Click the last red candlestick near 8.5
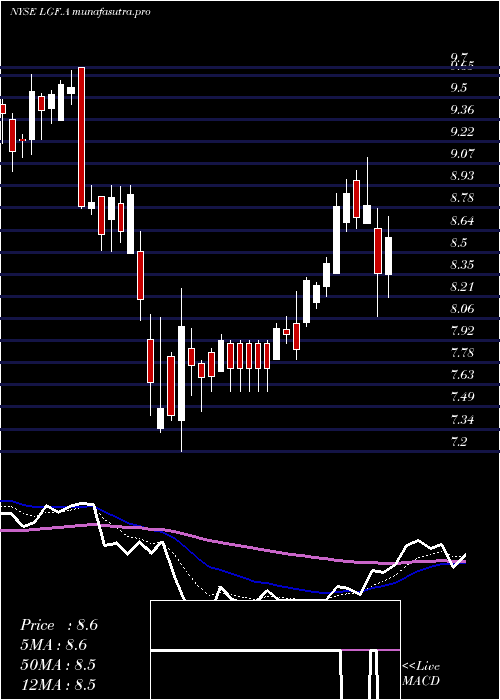 point(378,251)
